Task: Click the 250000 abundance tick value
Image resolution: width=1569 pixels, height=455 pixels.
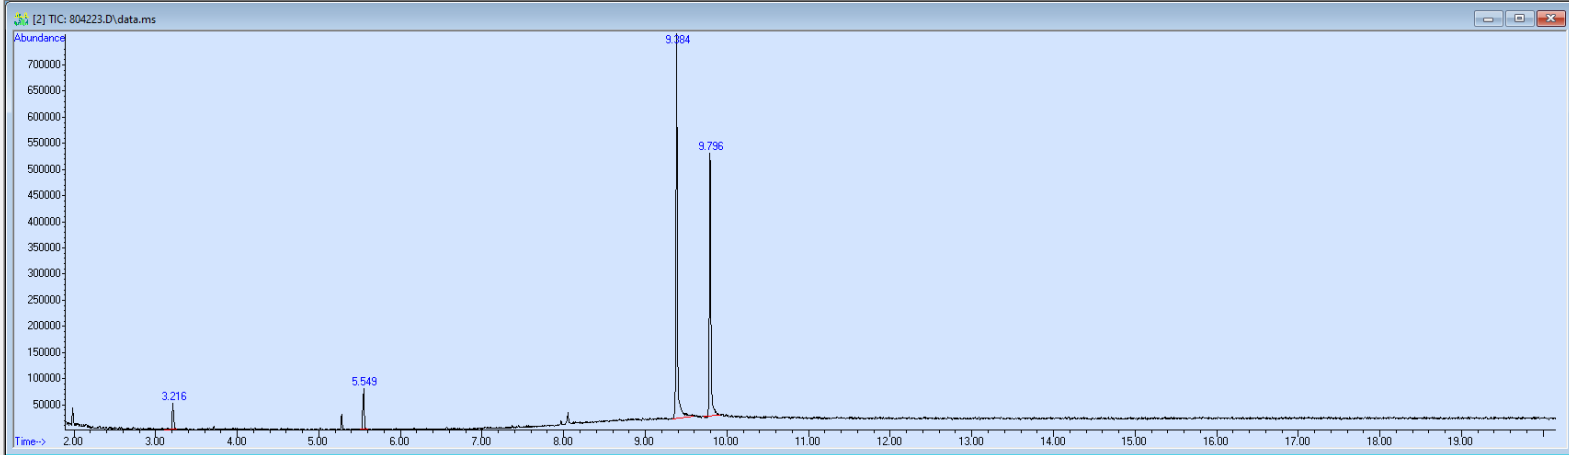Action: [x=43, y=300]
